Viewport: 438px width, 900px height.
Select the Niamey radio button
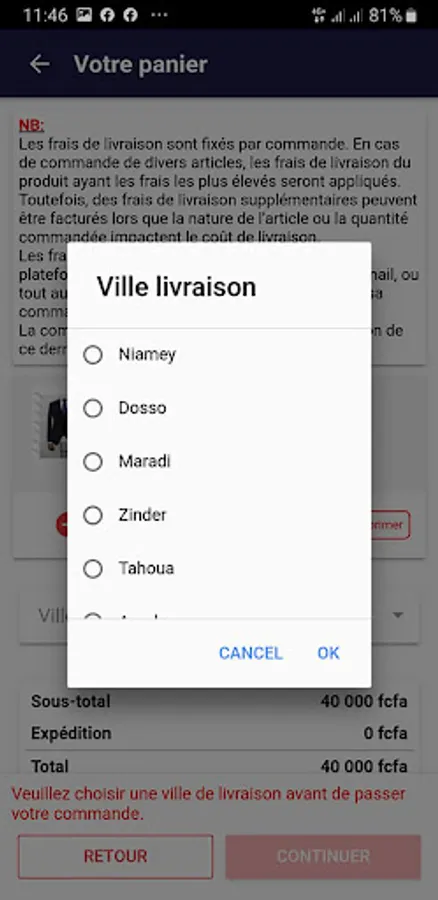(x=93, y=355)
